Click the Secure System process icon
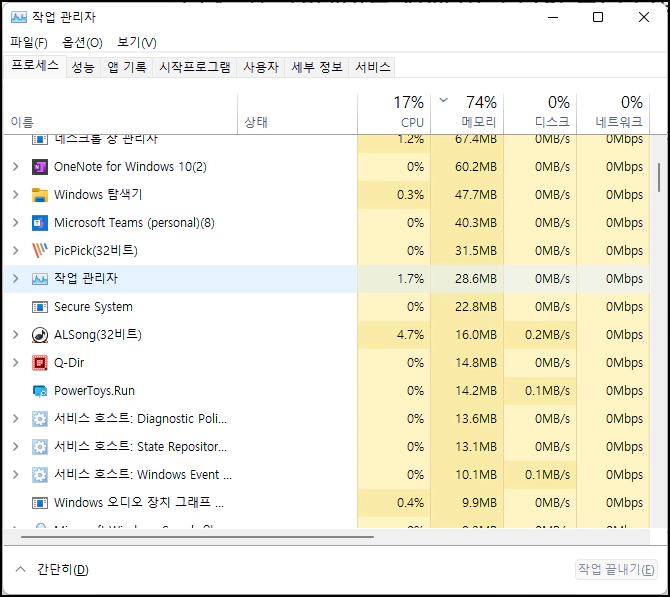 click(40, 307)
